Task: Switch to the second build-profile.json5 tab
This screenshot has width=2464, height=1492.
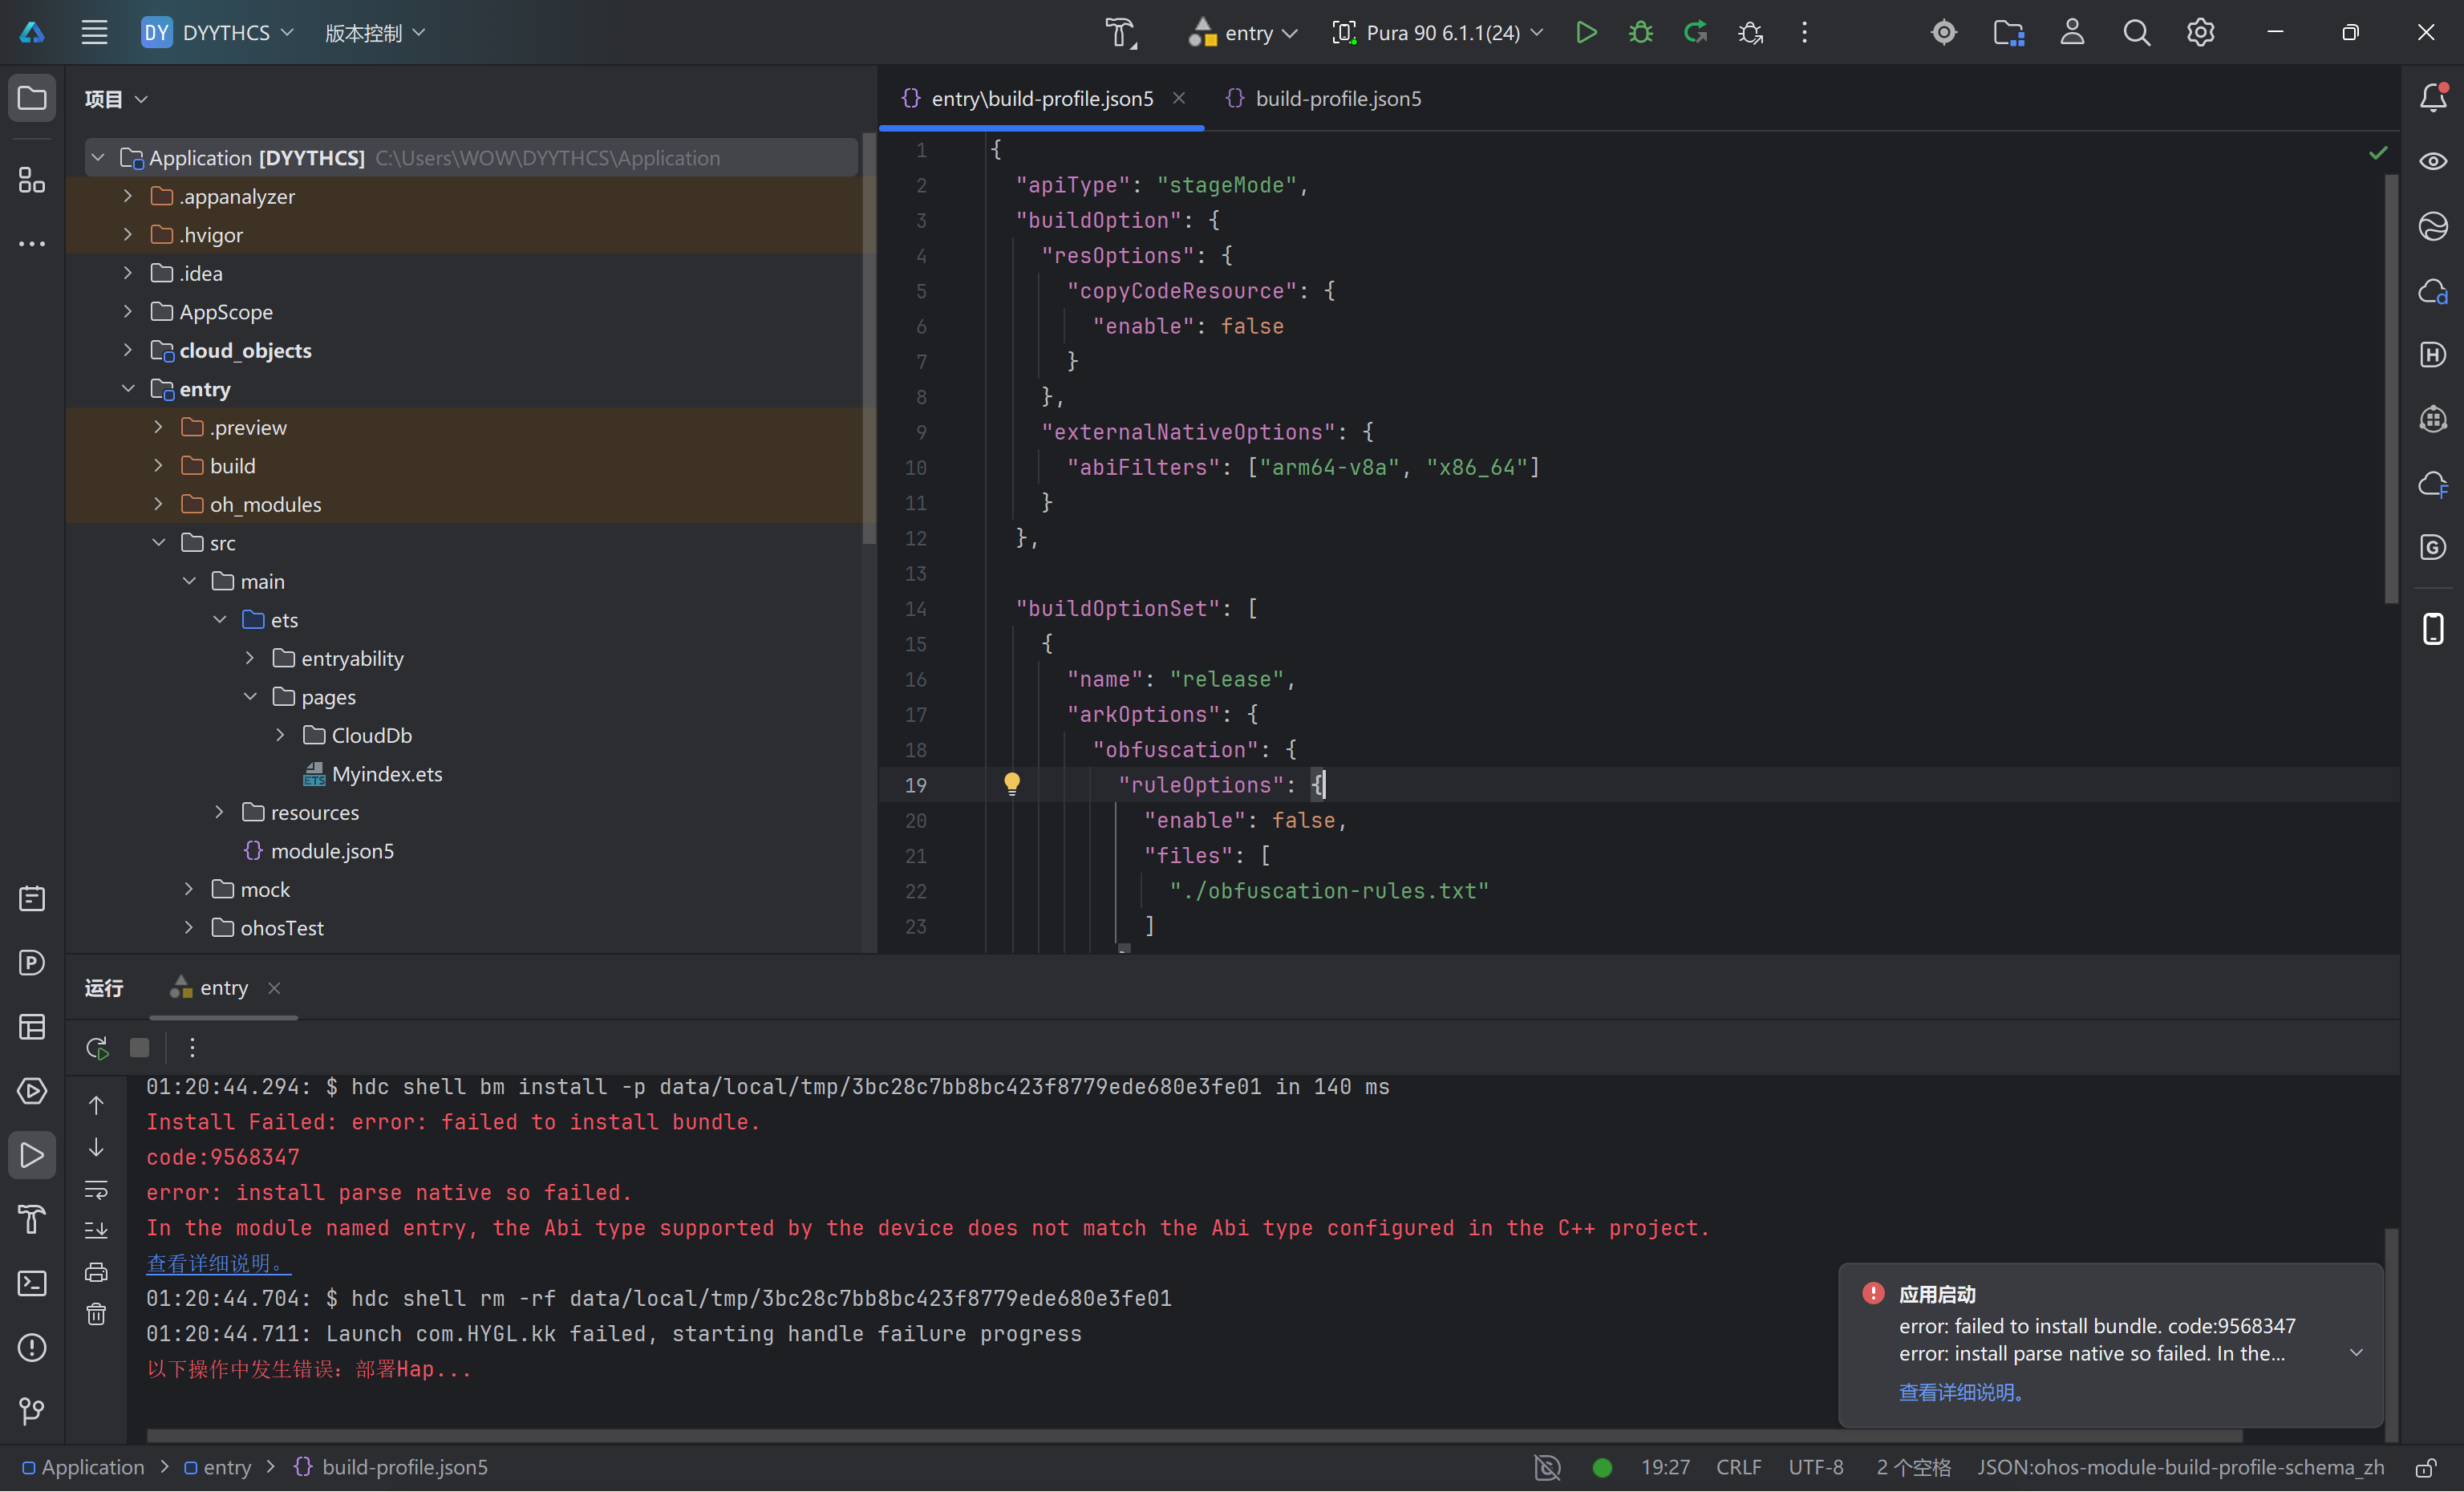Action: coord(1323,98)
